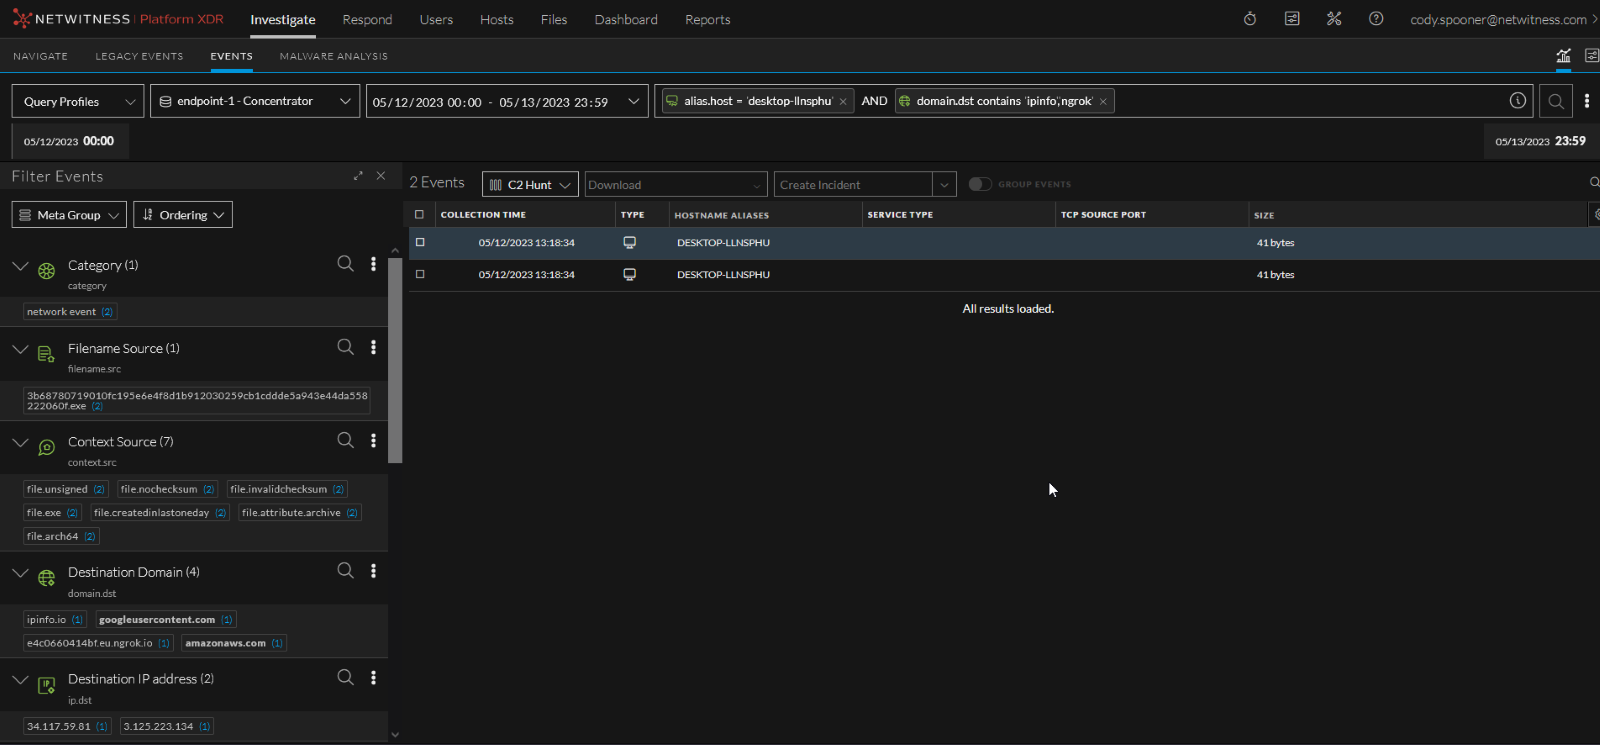Open the query info icon
The width and height of the screenshot is (1600, 745).
1518,100
